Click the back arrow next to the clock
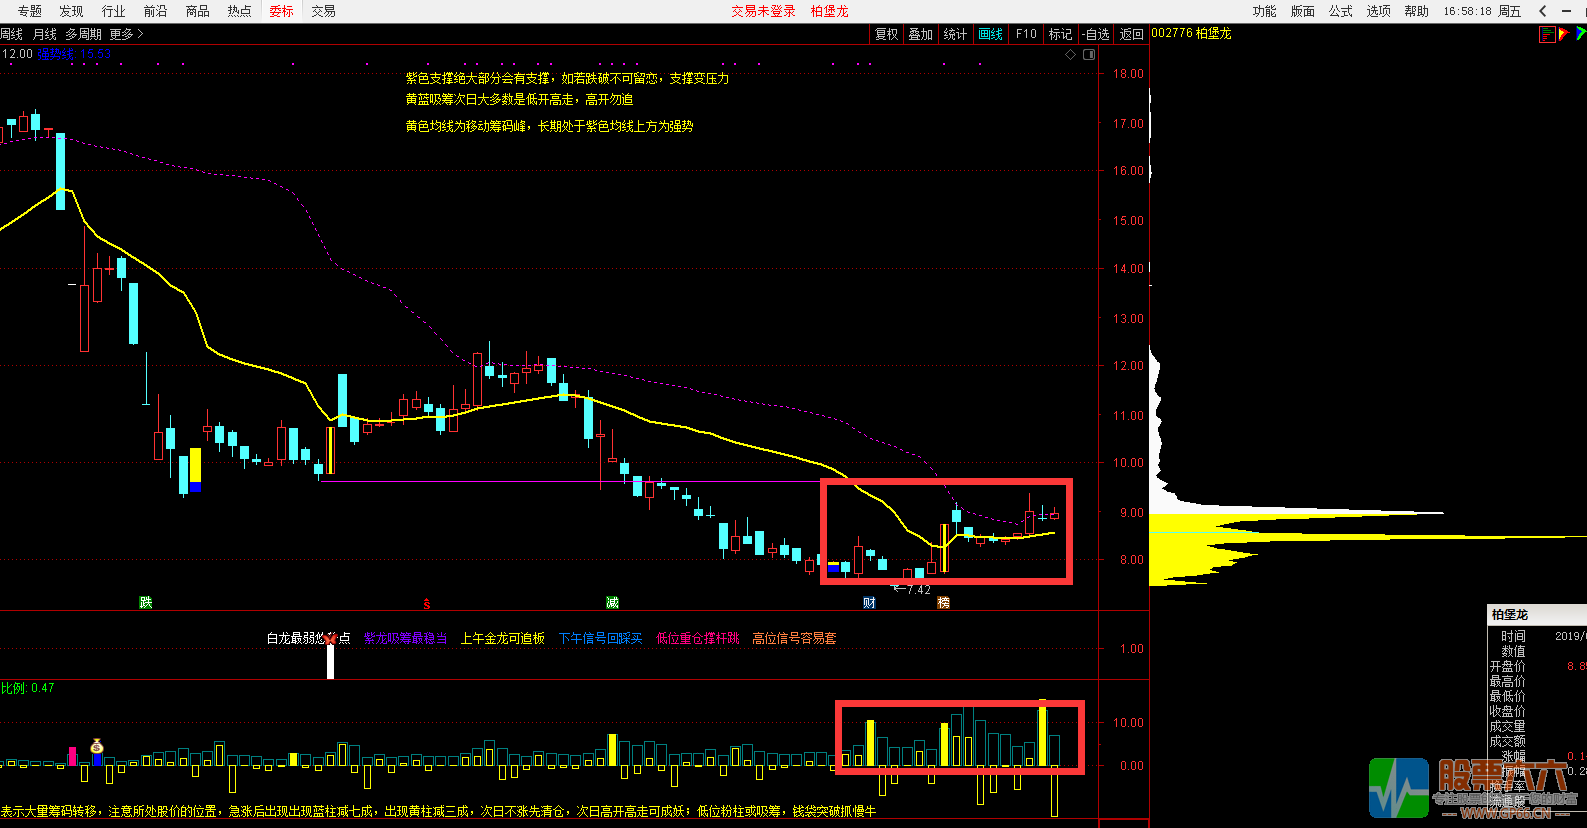1587x828 pixels. 1543,11
